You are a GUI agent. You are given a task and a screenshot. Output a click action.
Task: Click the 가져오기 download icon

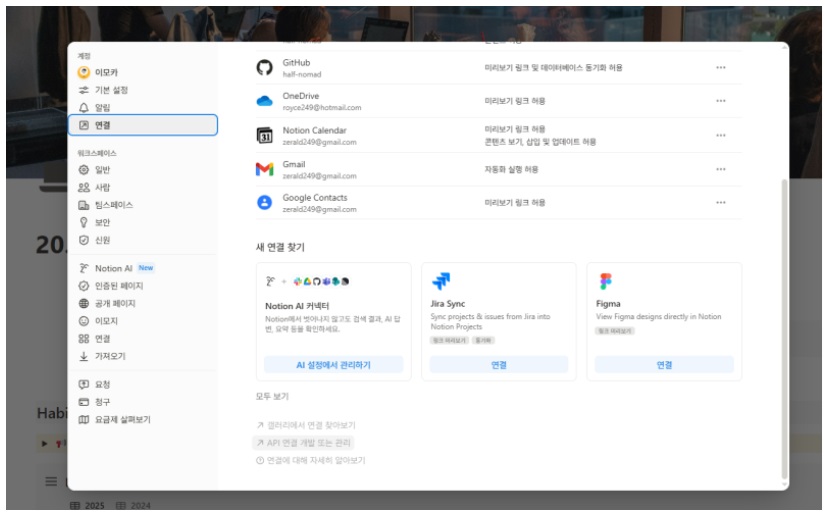pyautogui.click(x=84, y=356)
